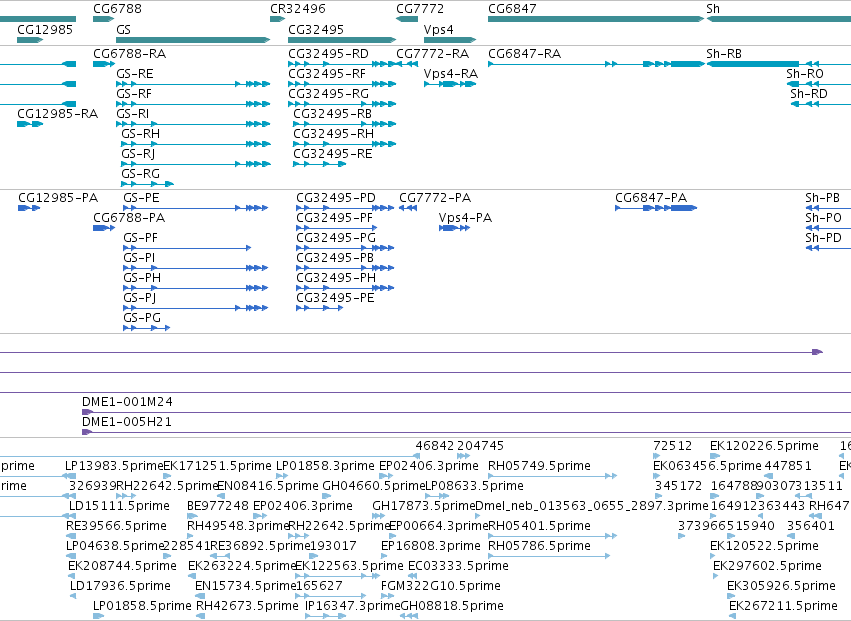The width and height of the screenshot is (851, 621).
Task: Click the CG7772-RA transcript label
Action: pos(433,54)
